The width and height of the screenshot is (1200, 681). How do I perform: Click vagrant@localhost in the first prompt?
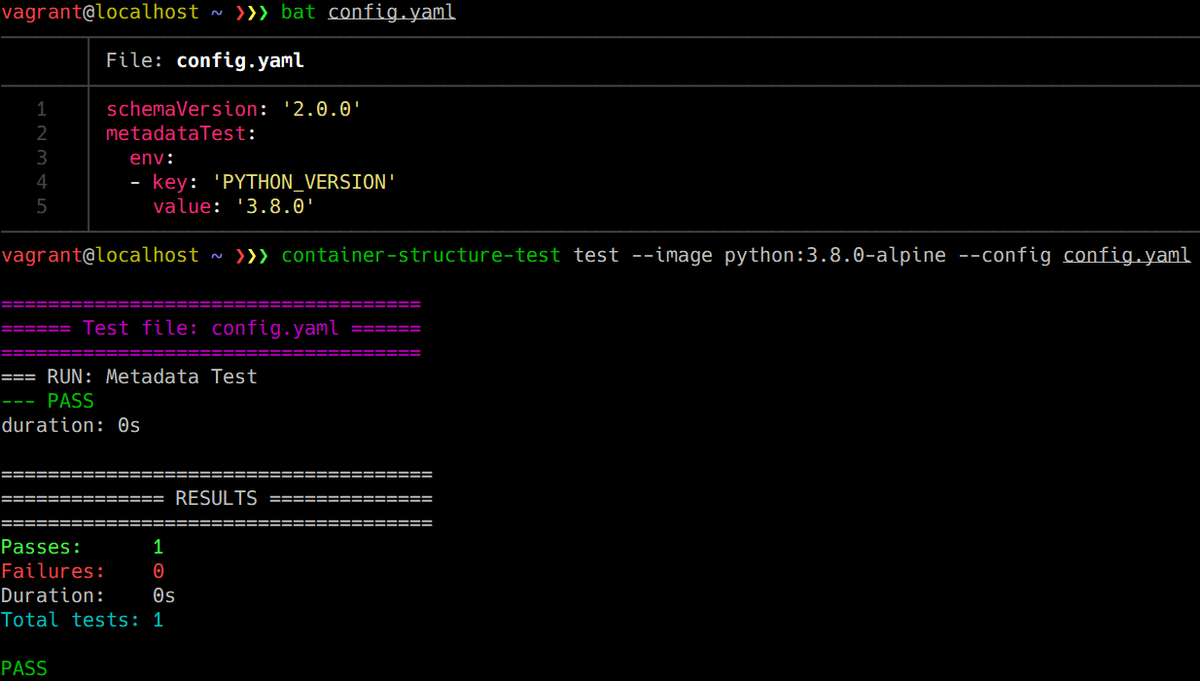pyautogui.click(x=100, y=13)
